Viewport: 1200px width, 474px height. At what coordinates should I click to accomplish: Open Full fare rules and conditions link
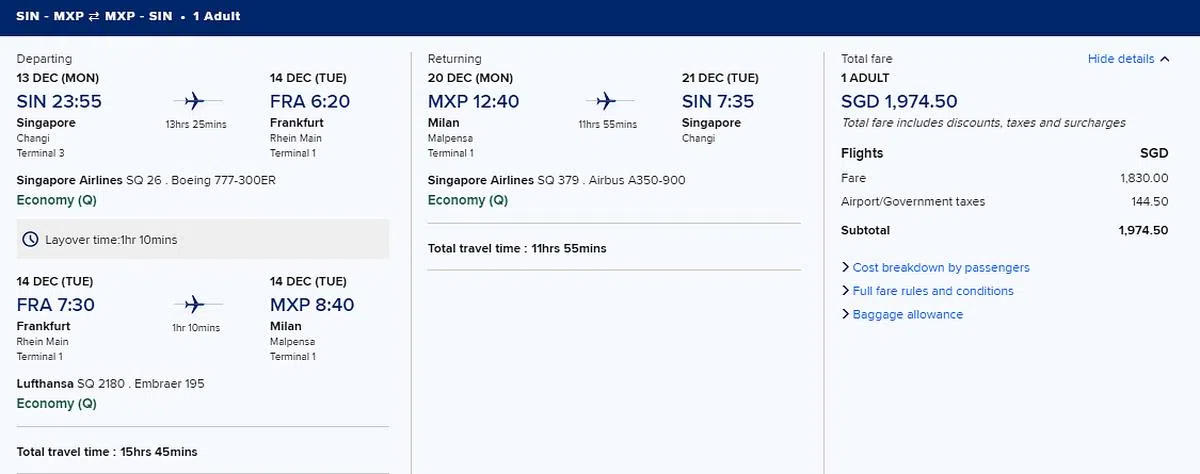click(932, 291)
